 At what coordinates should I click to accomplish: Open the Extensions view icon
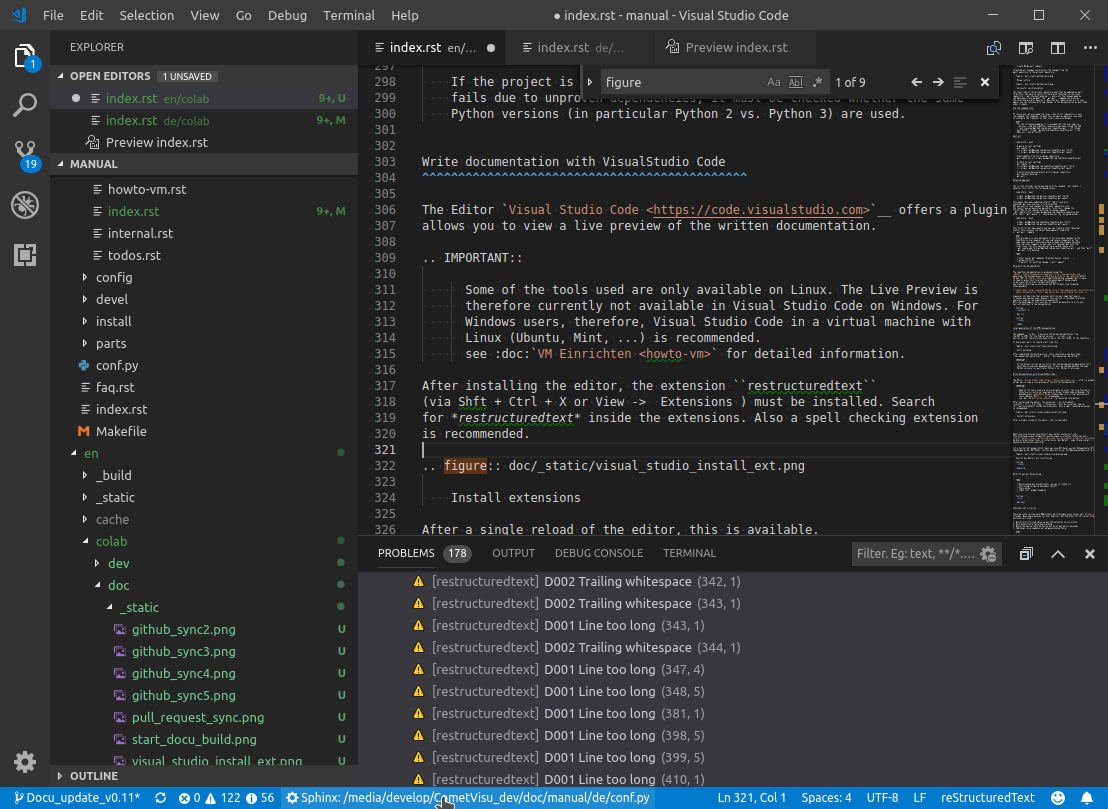pyautogui.click(x=25, y=255)
